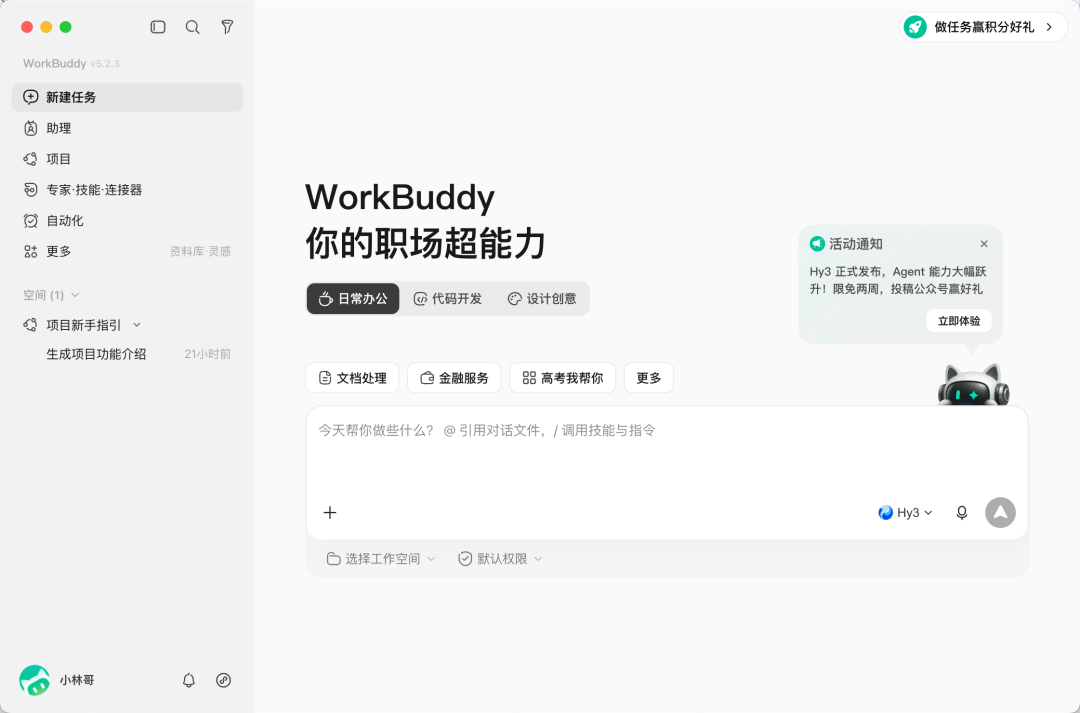Open the 生成项目功能介绍 conversation
The image size is (1080, 713).
pyautogui.click(x=127, y=354)
